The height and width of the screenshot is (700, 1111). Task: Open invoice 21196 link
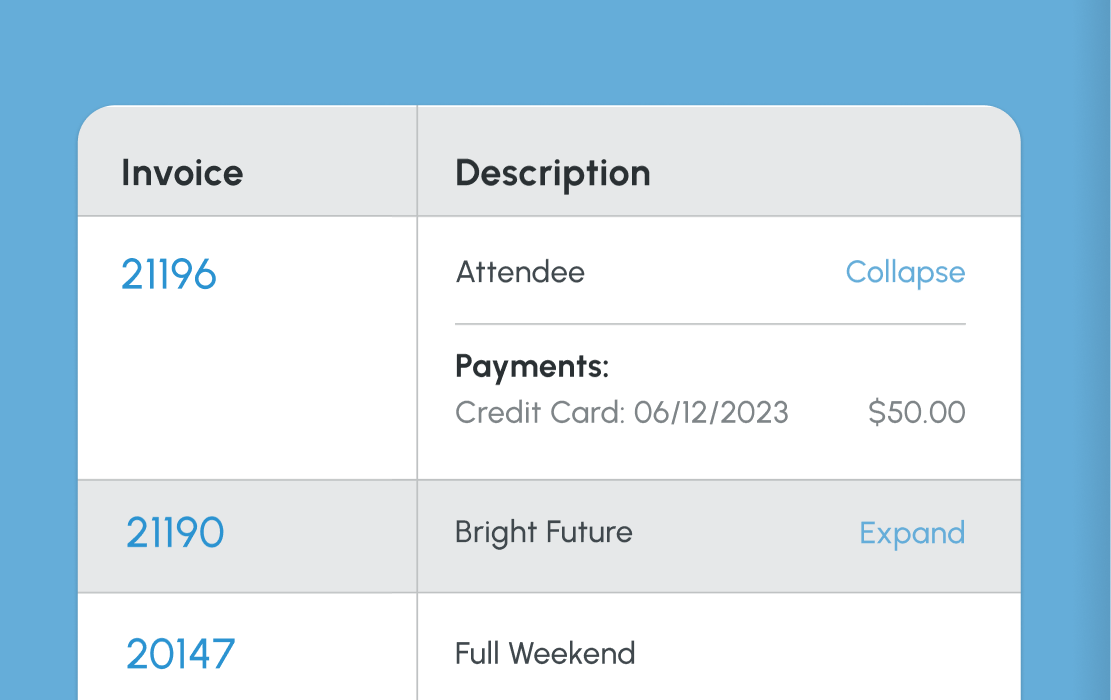click(168, 273)
